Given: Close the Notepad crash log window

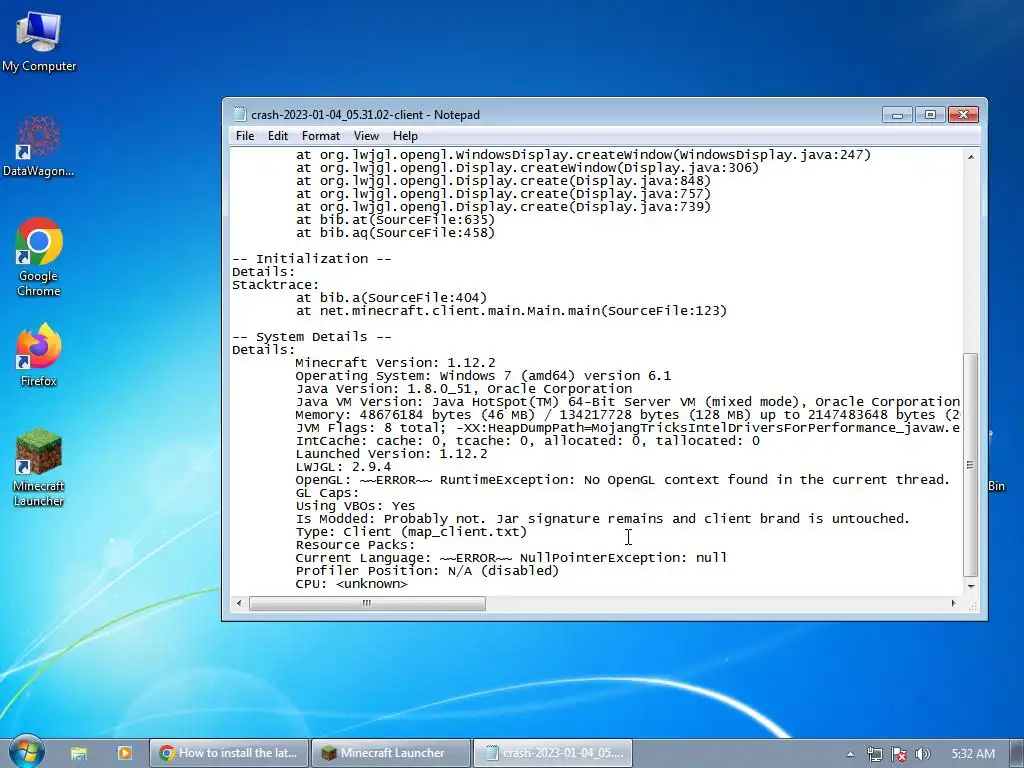Looking at the screenshot, I should click(x=963, y=115).
